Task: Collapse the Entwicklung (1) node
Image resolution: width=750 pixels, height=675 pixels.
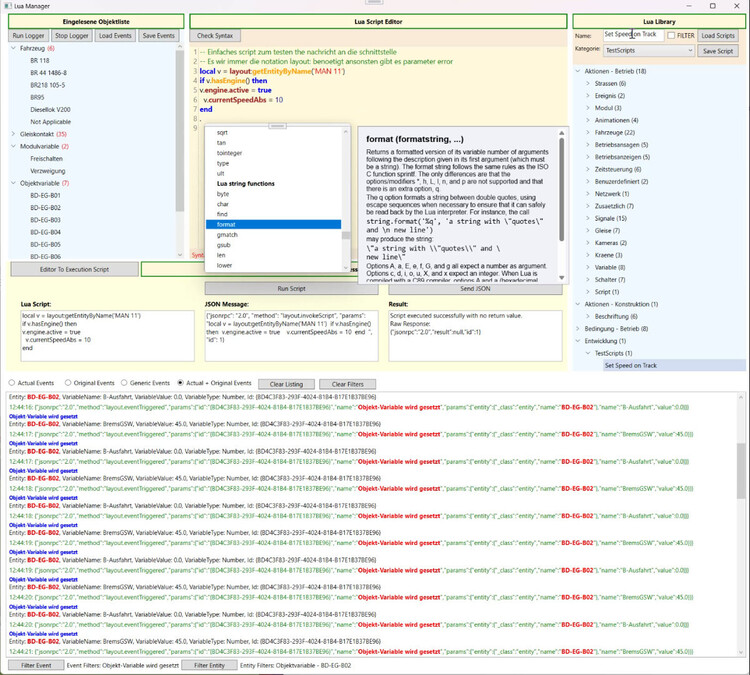Action: pyautogui.click(x=578, y=341)
